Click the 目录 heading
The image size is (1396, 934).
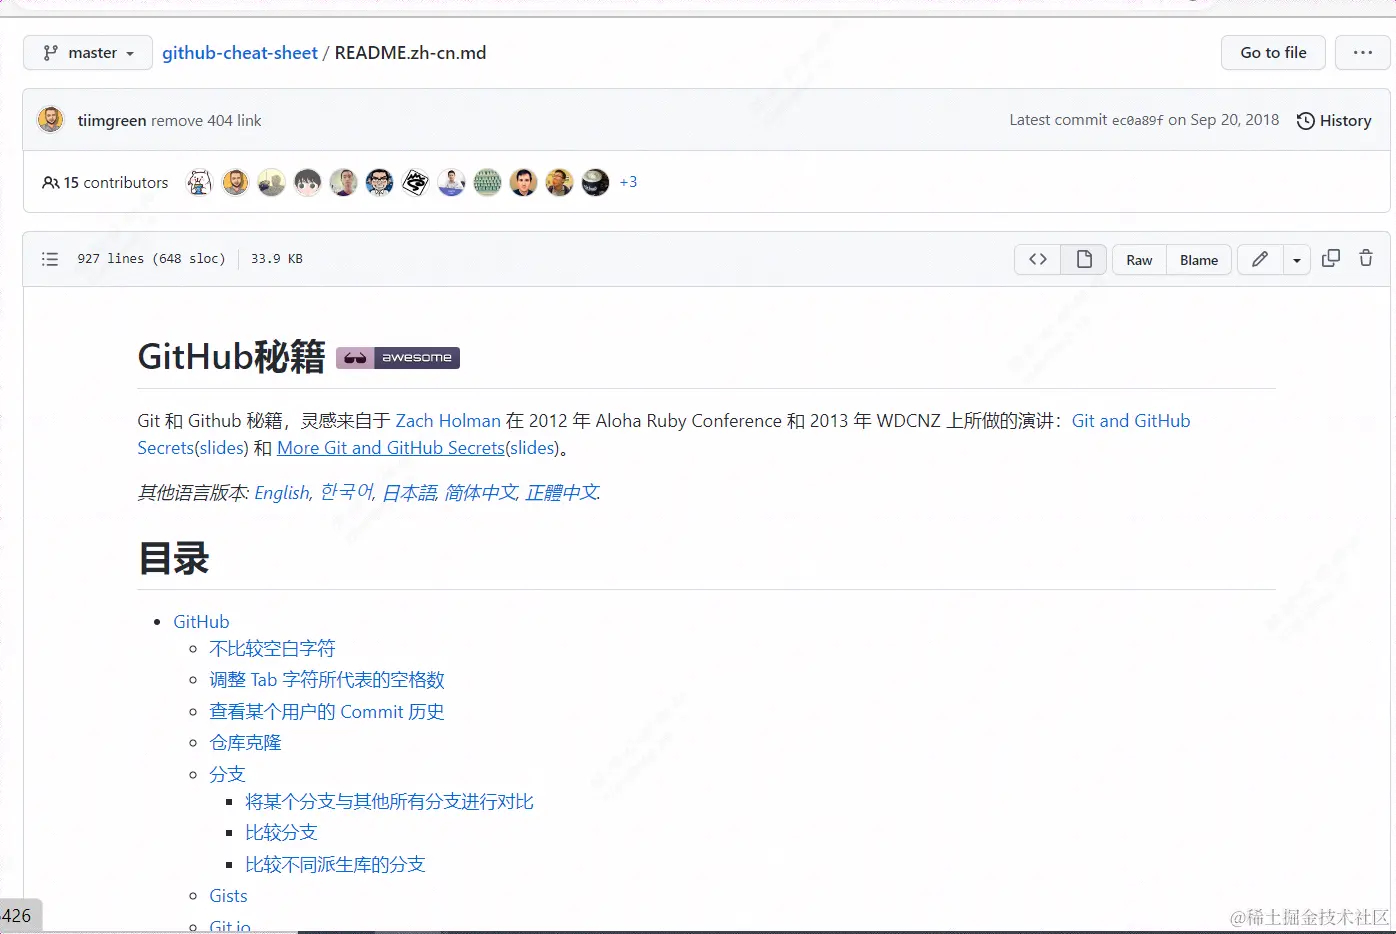[173, 558]
